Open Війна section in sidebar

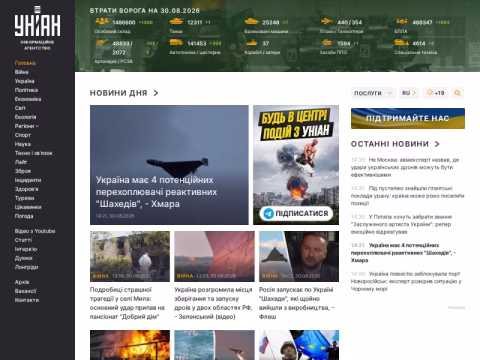21,72
